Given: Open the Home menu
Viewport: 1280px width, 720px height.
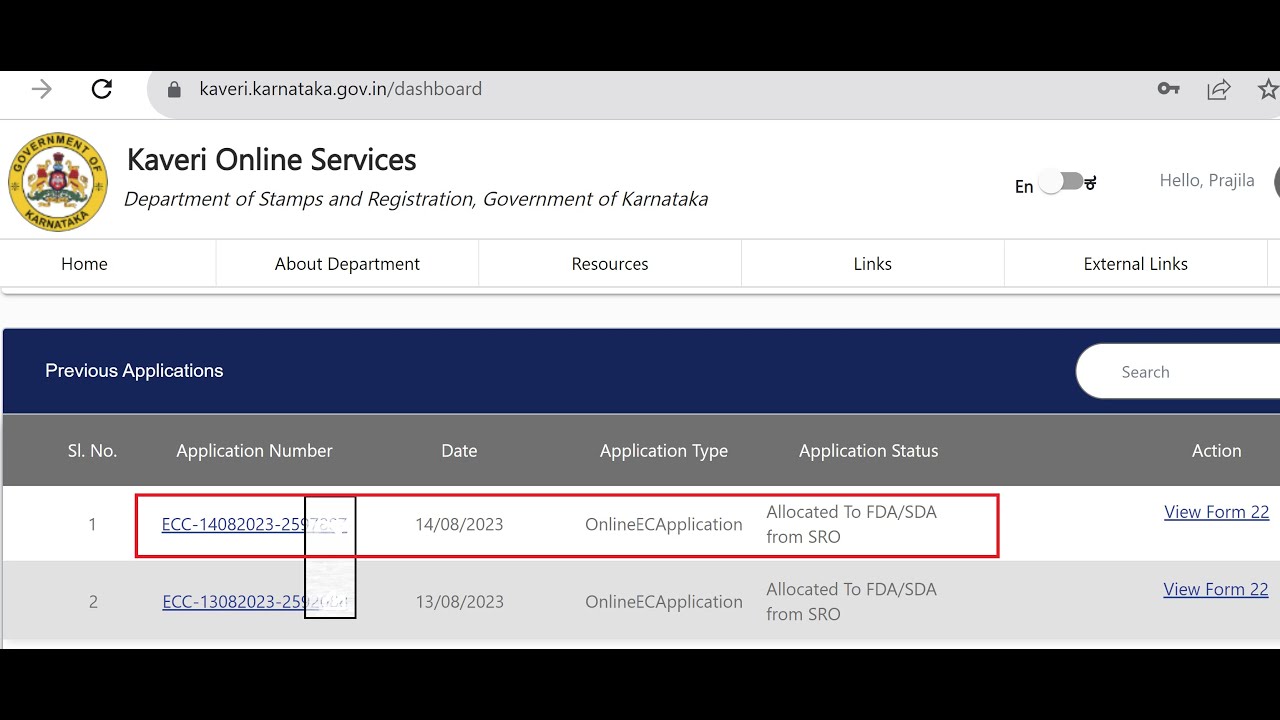Looking at the screenshot, I should point(84,264).
